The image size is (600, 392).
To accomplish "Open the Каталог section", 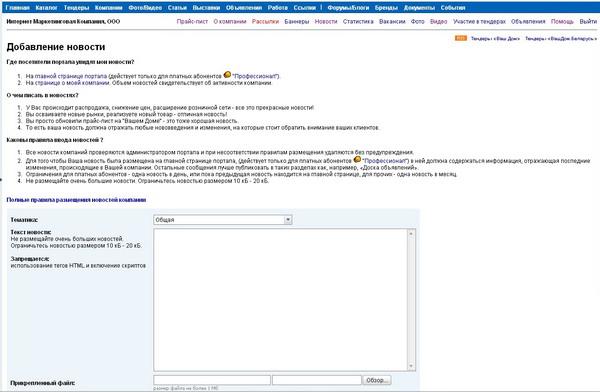I will tap(46, 8).
